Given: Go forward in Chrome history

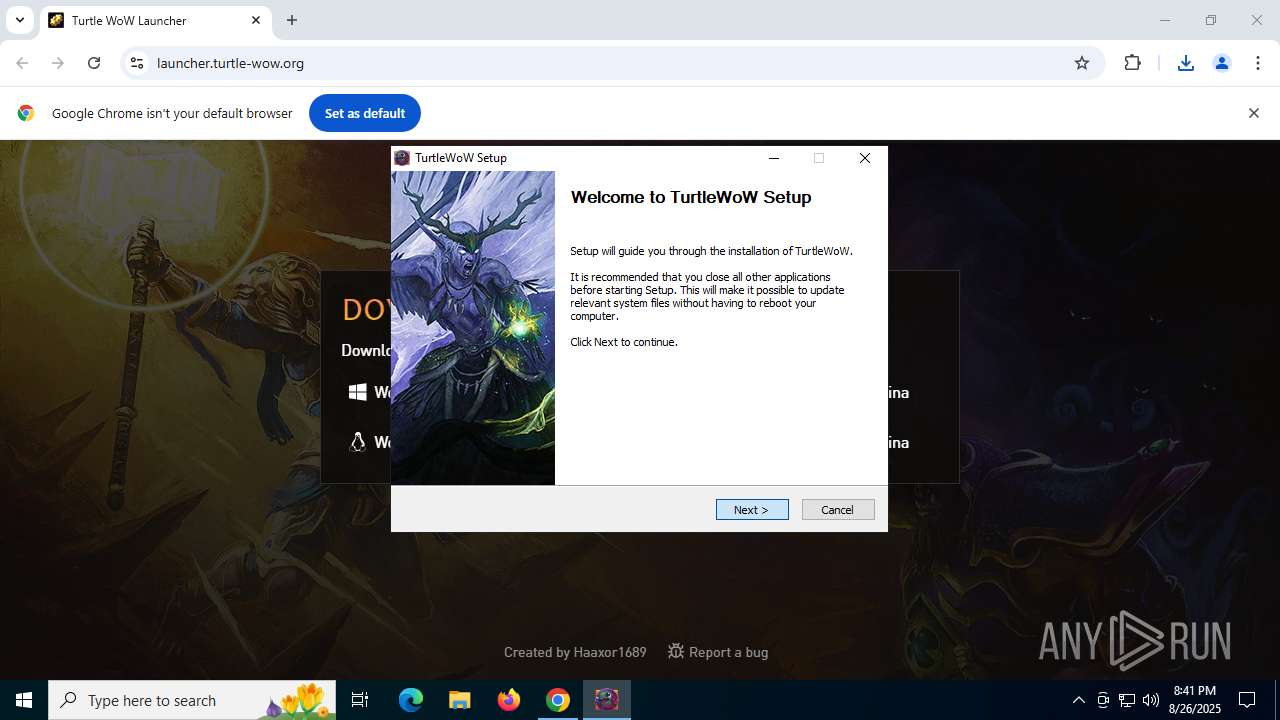Looking at the screenshot, I should [58, 63].
